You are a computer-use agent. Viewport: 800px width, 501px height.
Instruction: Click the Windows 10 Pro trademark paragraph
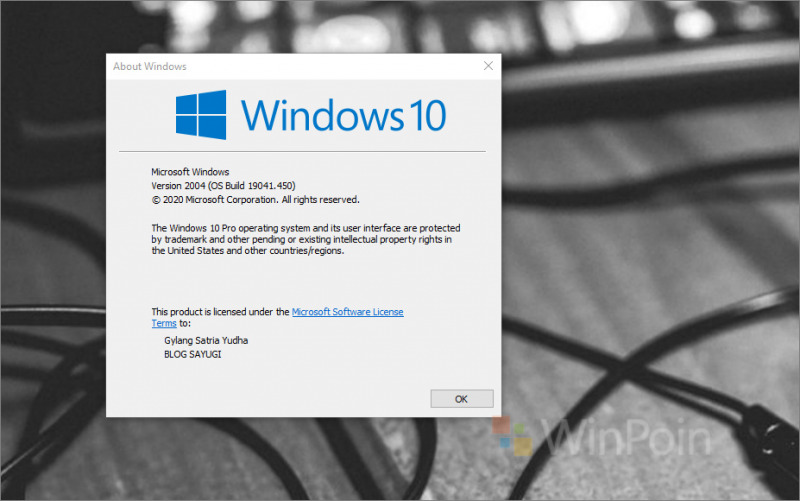coord(306,239)
